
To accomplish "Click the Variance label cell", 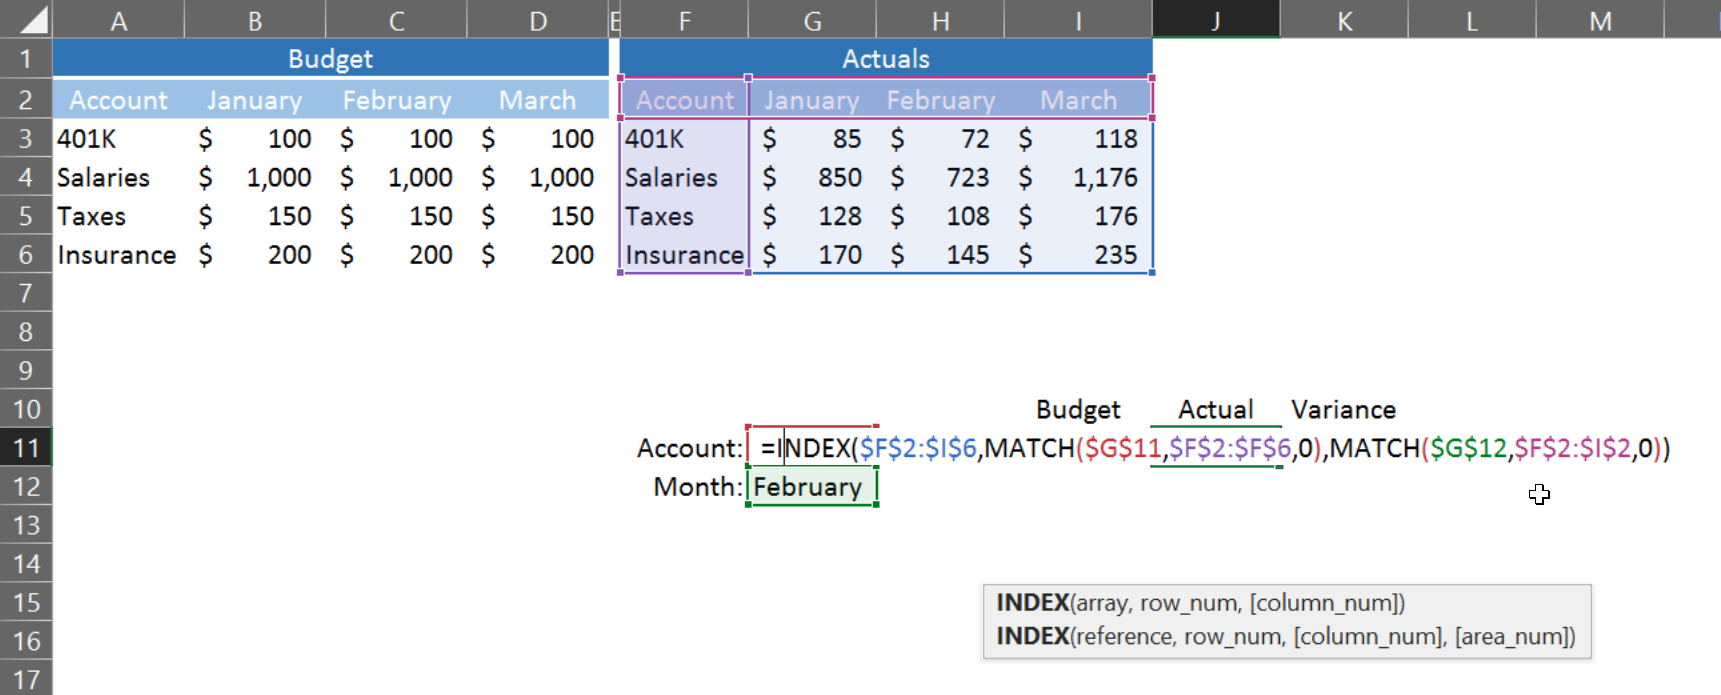I will pos(1343,410).
